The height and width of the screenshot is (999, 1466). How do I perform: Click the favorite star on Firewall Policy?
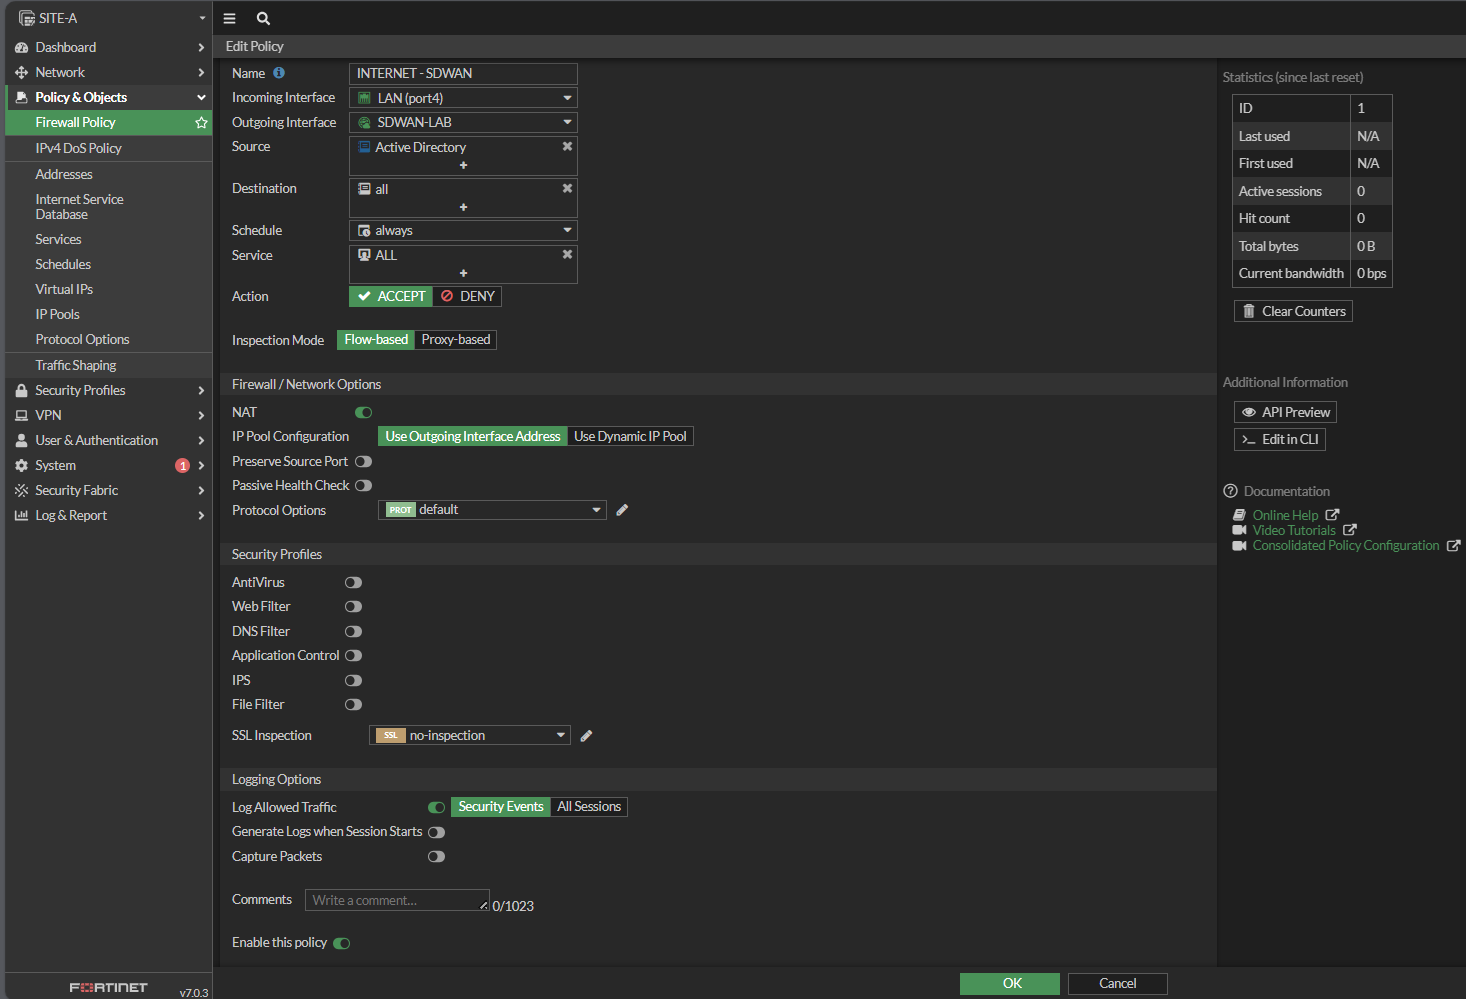pyautogui.click(x=201, y=122)
